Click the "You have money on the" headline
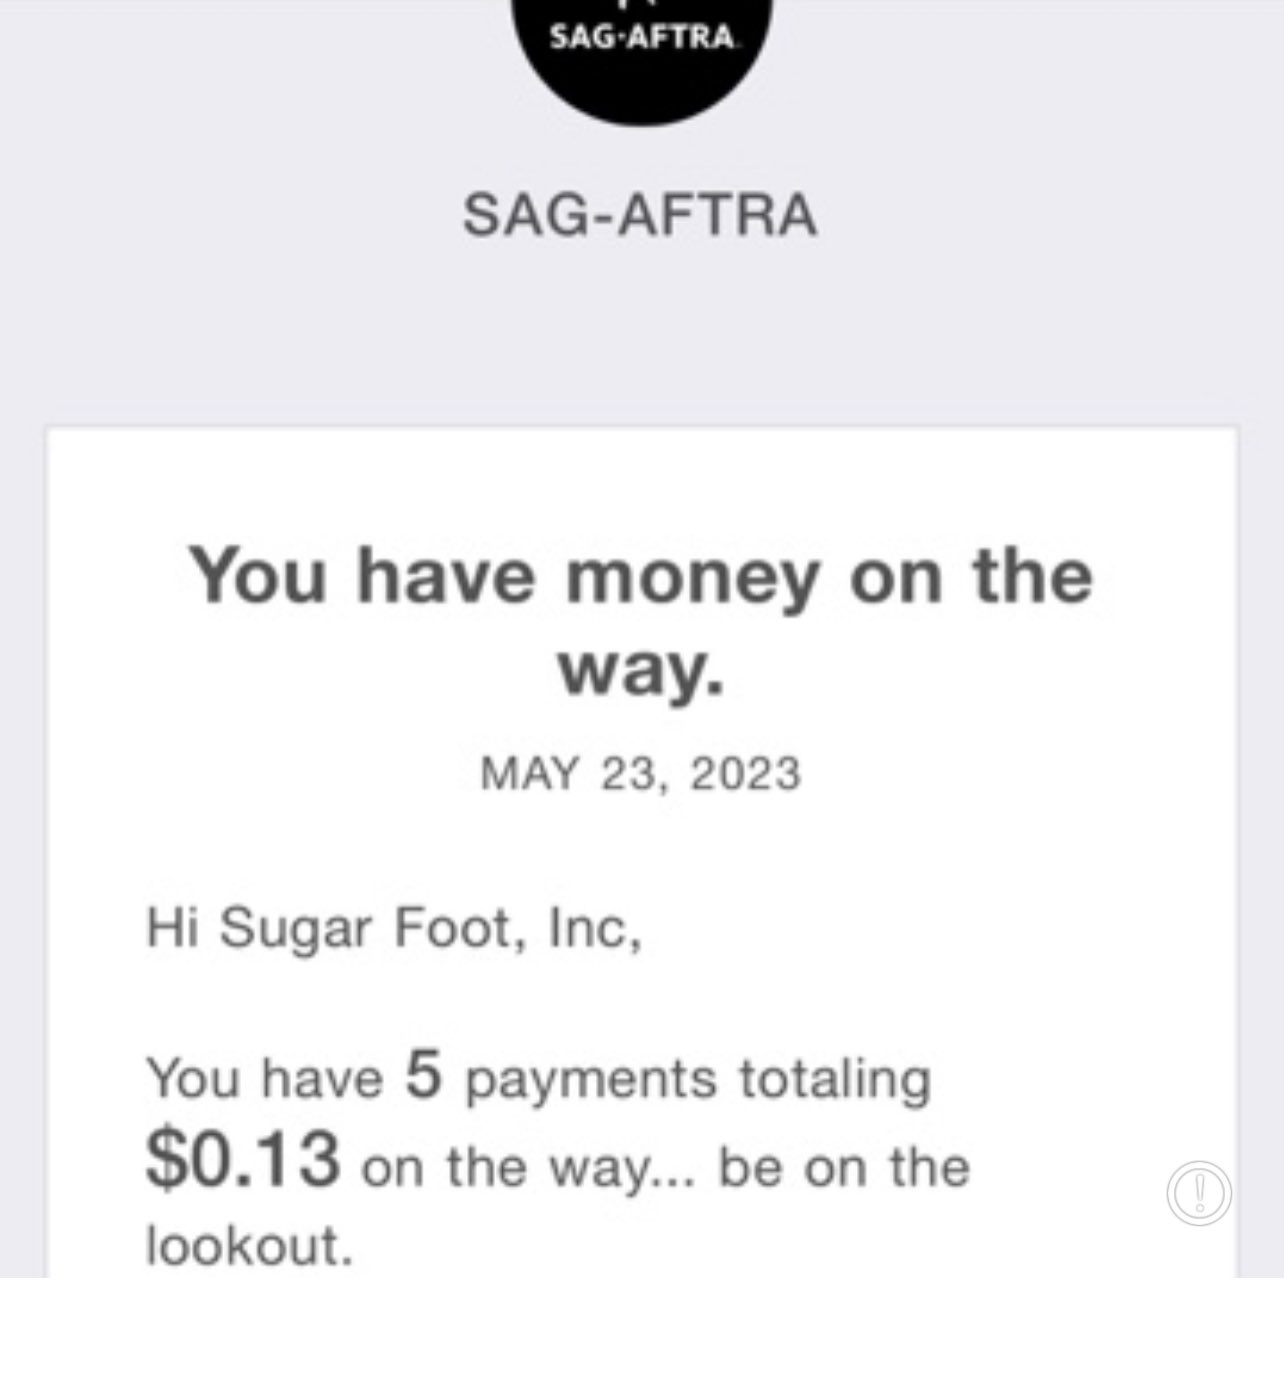The image size is (1284, 1387). pyautogui.click(x=641, y=577)
